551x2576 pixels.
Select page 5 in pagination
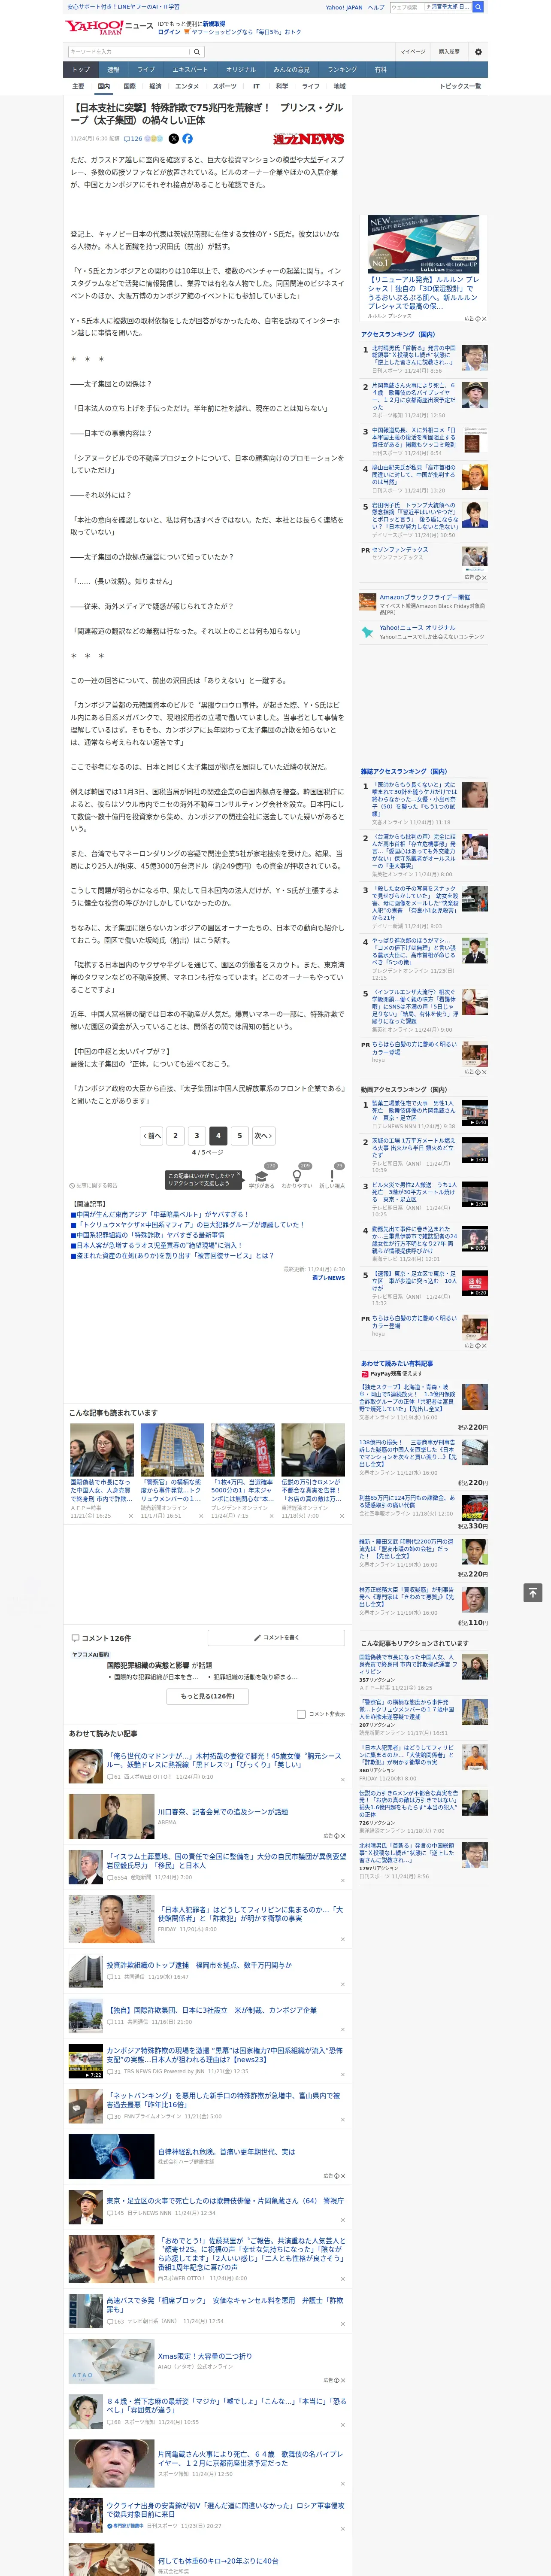(x=239, y=1136)
